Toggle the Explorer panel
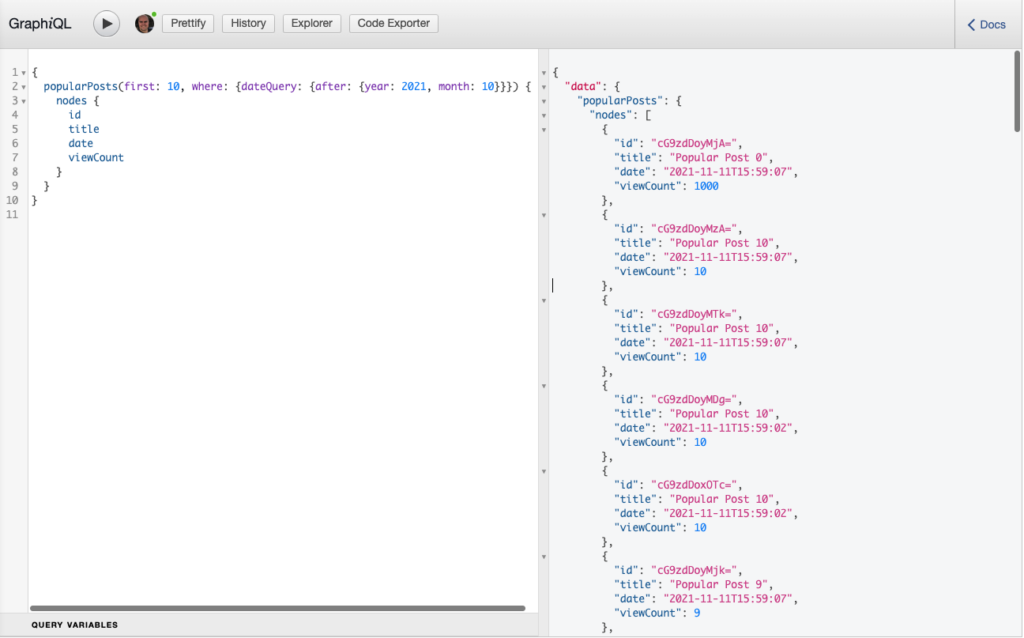The width and height of the screenshot is (1024, 638). pyautogui.click(x=311, y=23)
